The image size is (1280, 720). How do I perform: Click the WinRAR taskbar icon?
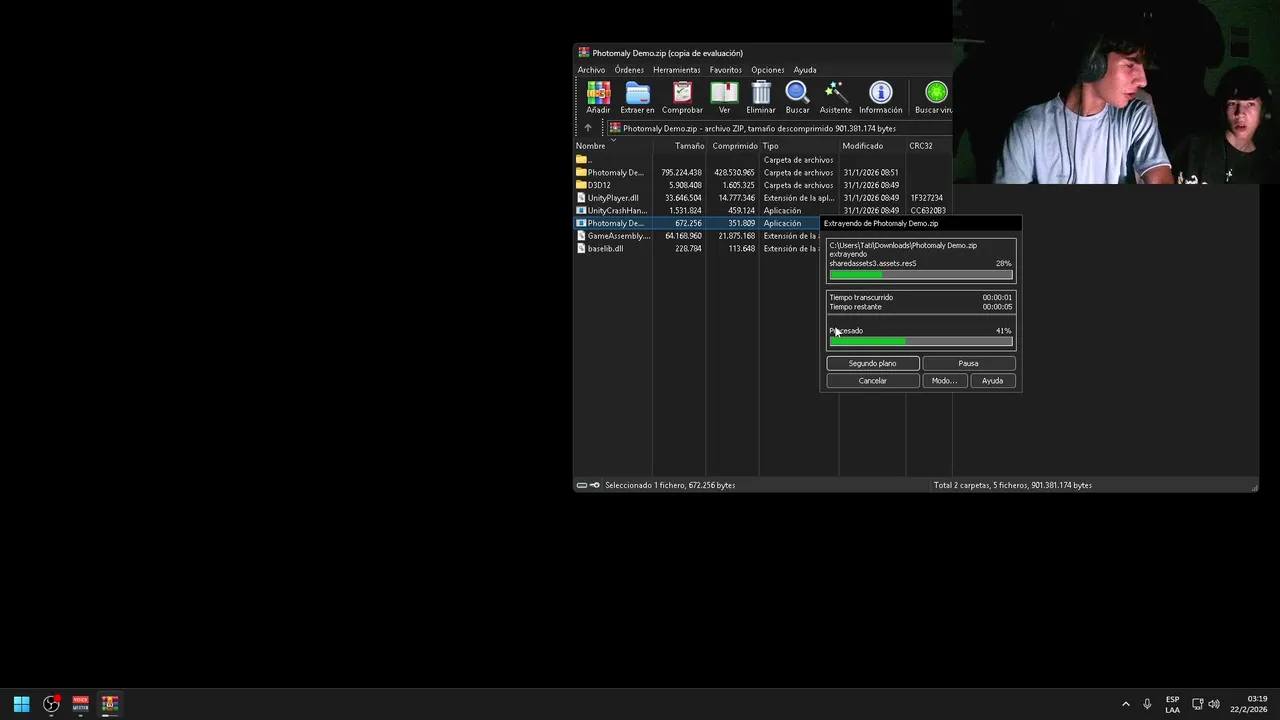coord(110,704)
